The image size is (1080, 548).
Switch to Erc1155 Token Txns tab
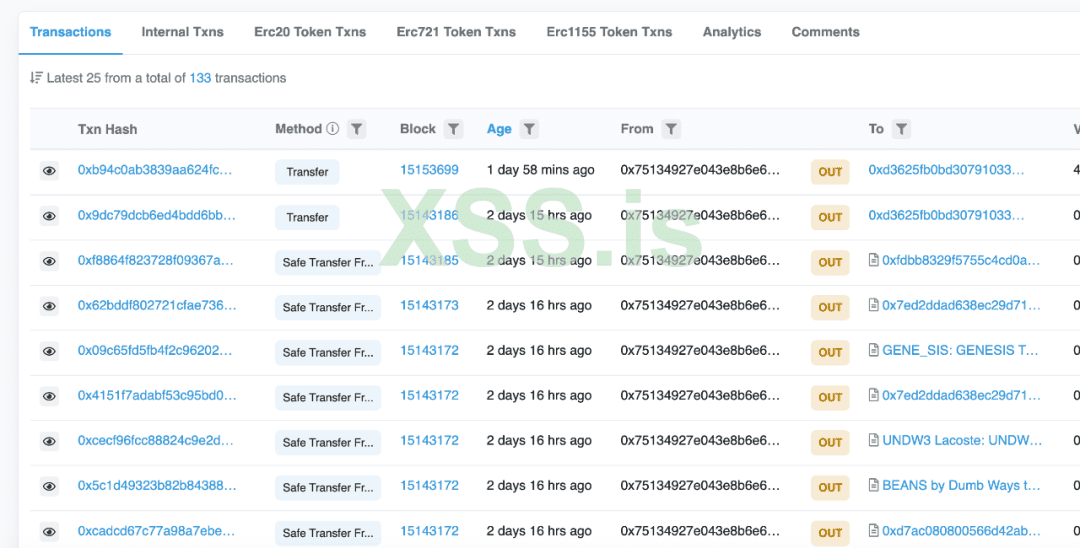coord(610,32)
